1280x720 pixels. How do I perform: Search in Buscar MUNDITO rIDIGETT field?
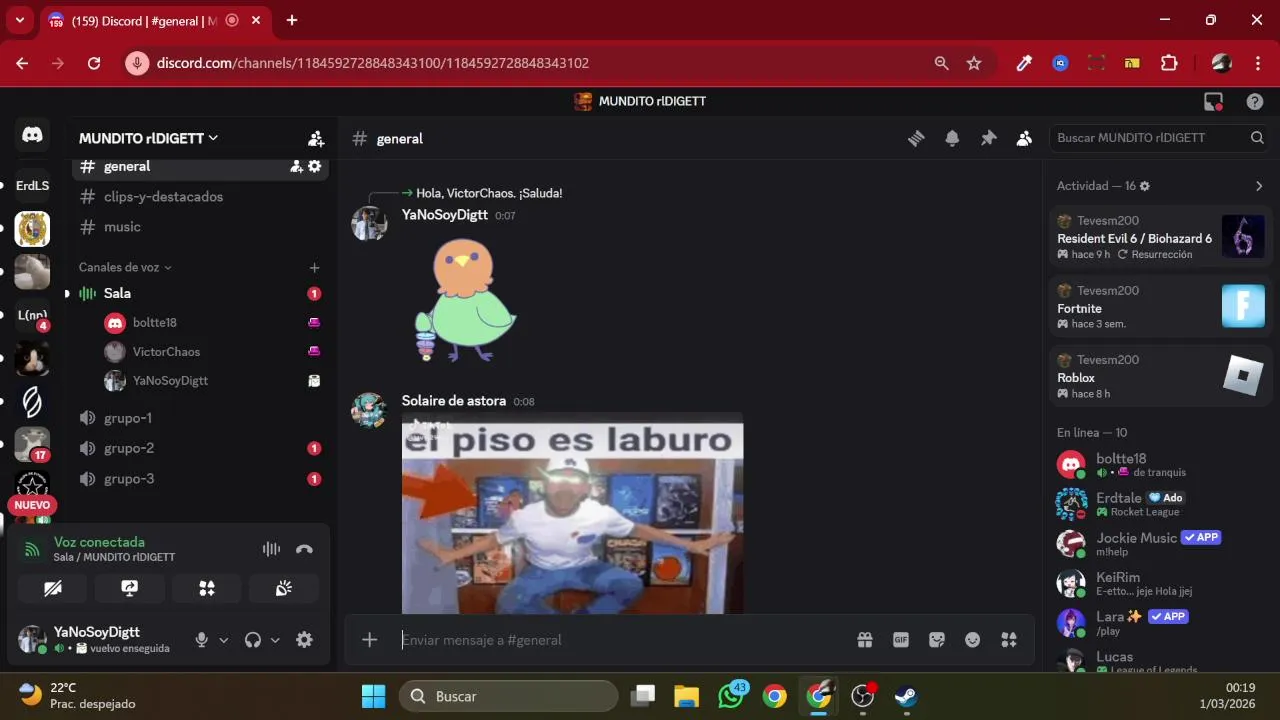pos(1158,138)
